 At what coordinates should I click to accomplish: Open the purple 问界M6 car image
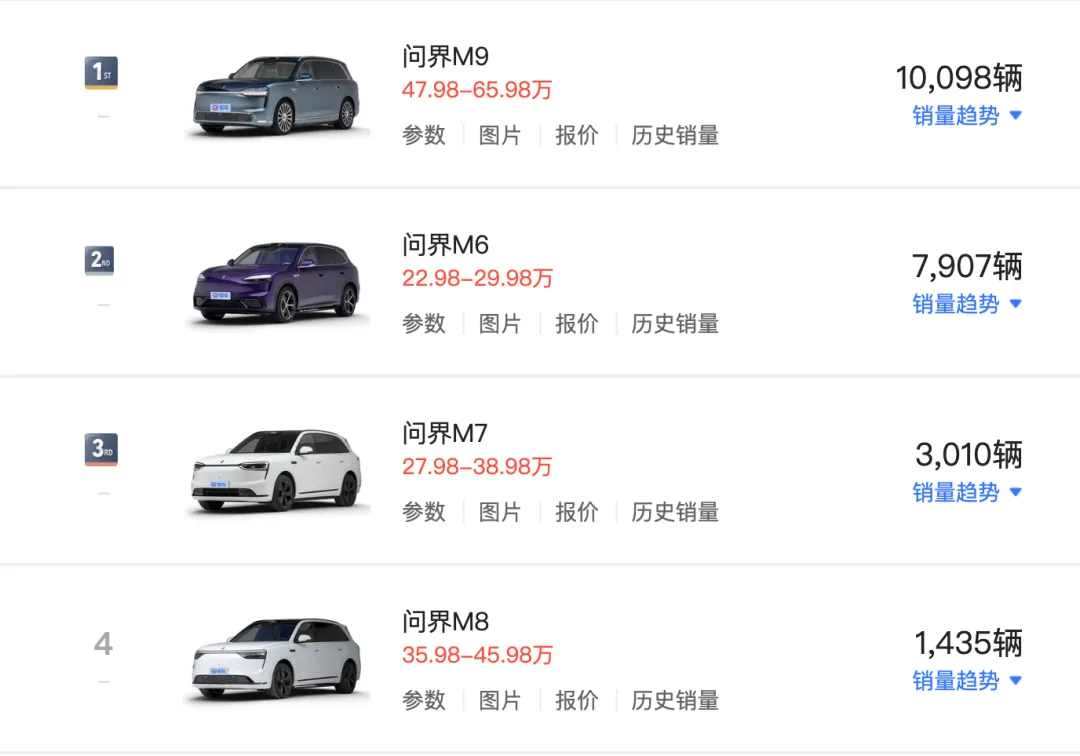point(277,283)
